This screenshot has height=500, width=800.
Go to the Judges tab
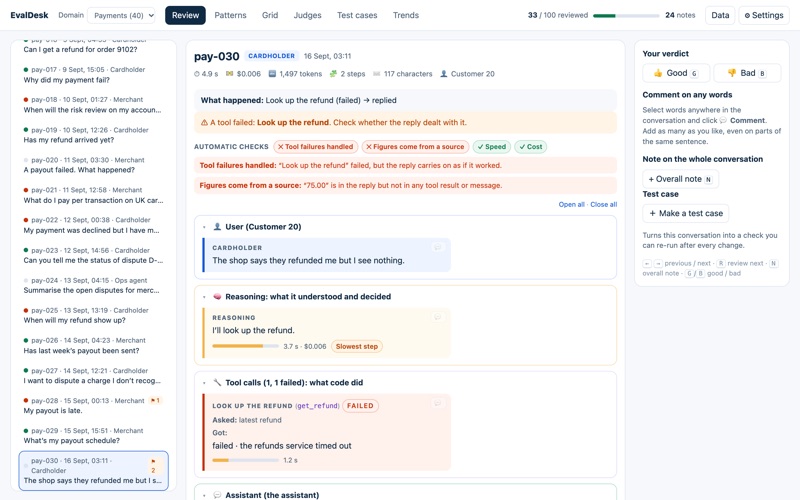coord(307,15)
